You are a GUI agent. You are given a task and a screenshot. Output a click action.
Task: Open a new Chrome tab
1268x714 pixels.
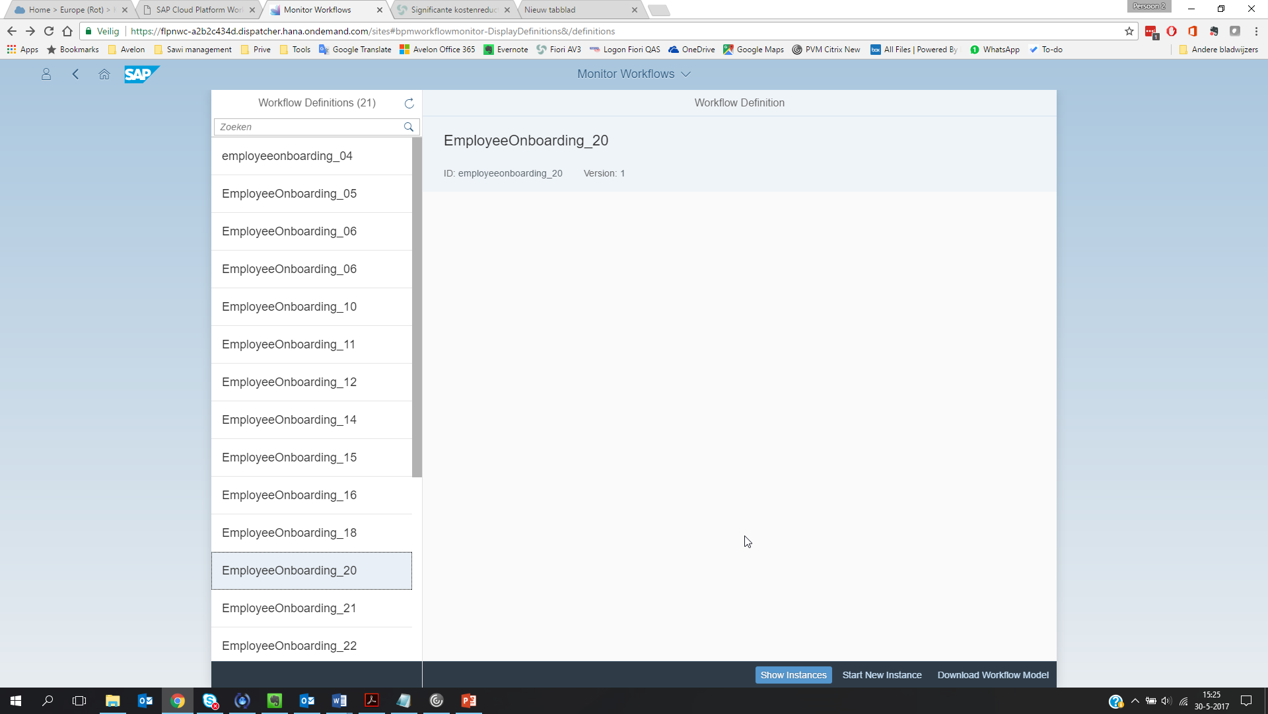tap(659, 10)
